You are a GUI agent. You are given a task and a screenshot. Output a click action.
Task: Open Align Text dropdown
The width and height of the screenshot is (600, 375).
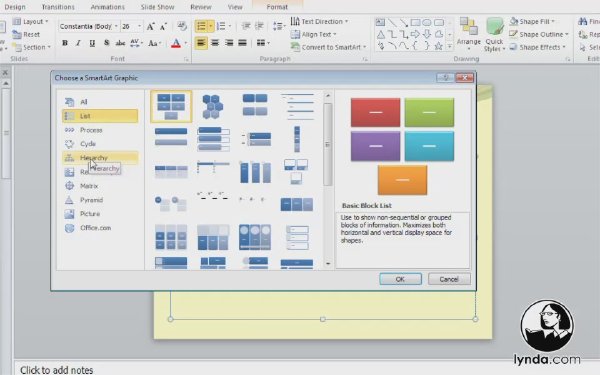(x=314, y=34)
